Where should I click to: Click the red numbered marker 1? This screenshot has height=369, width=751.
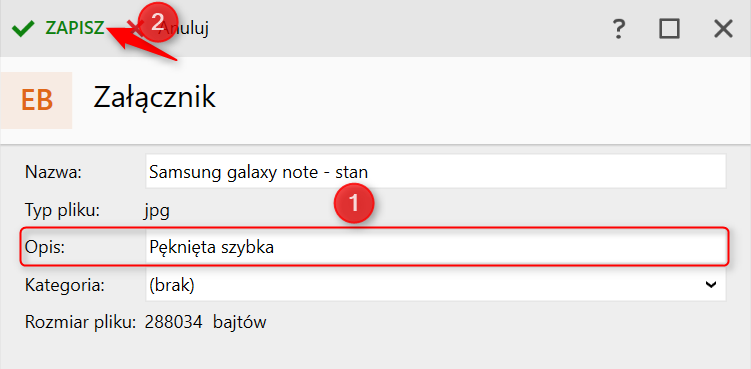click(353, 204)
